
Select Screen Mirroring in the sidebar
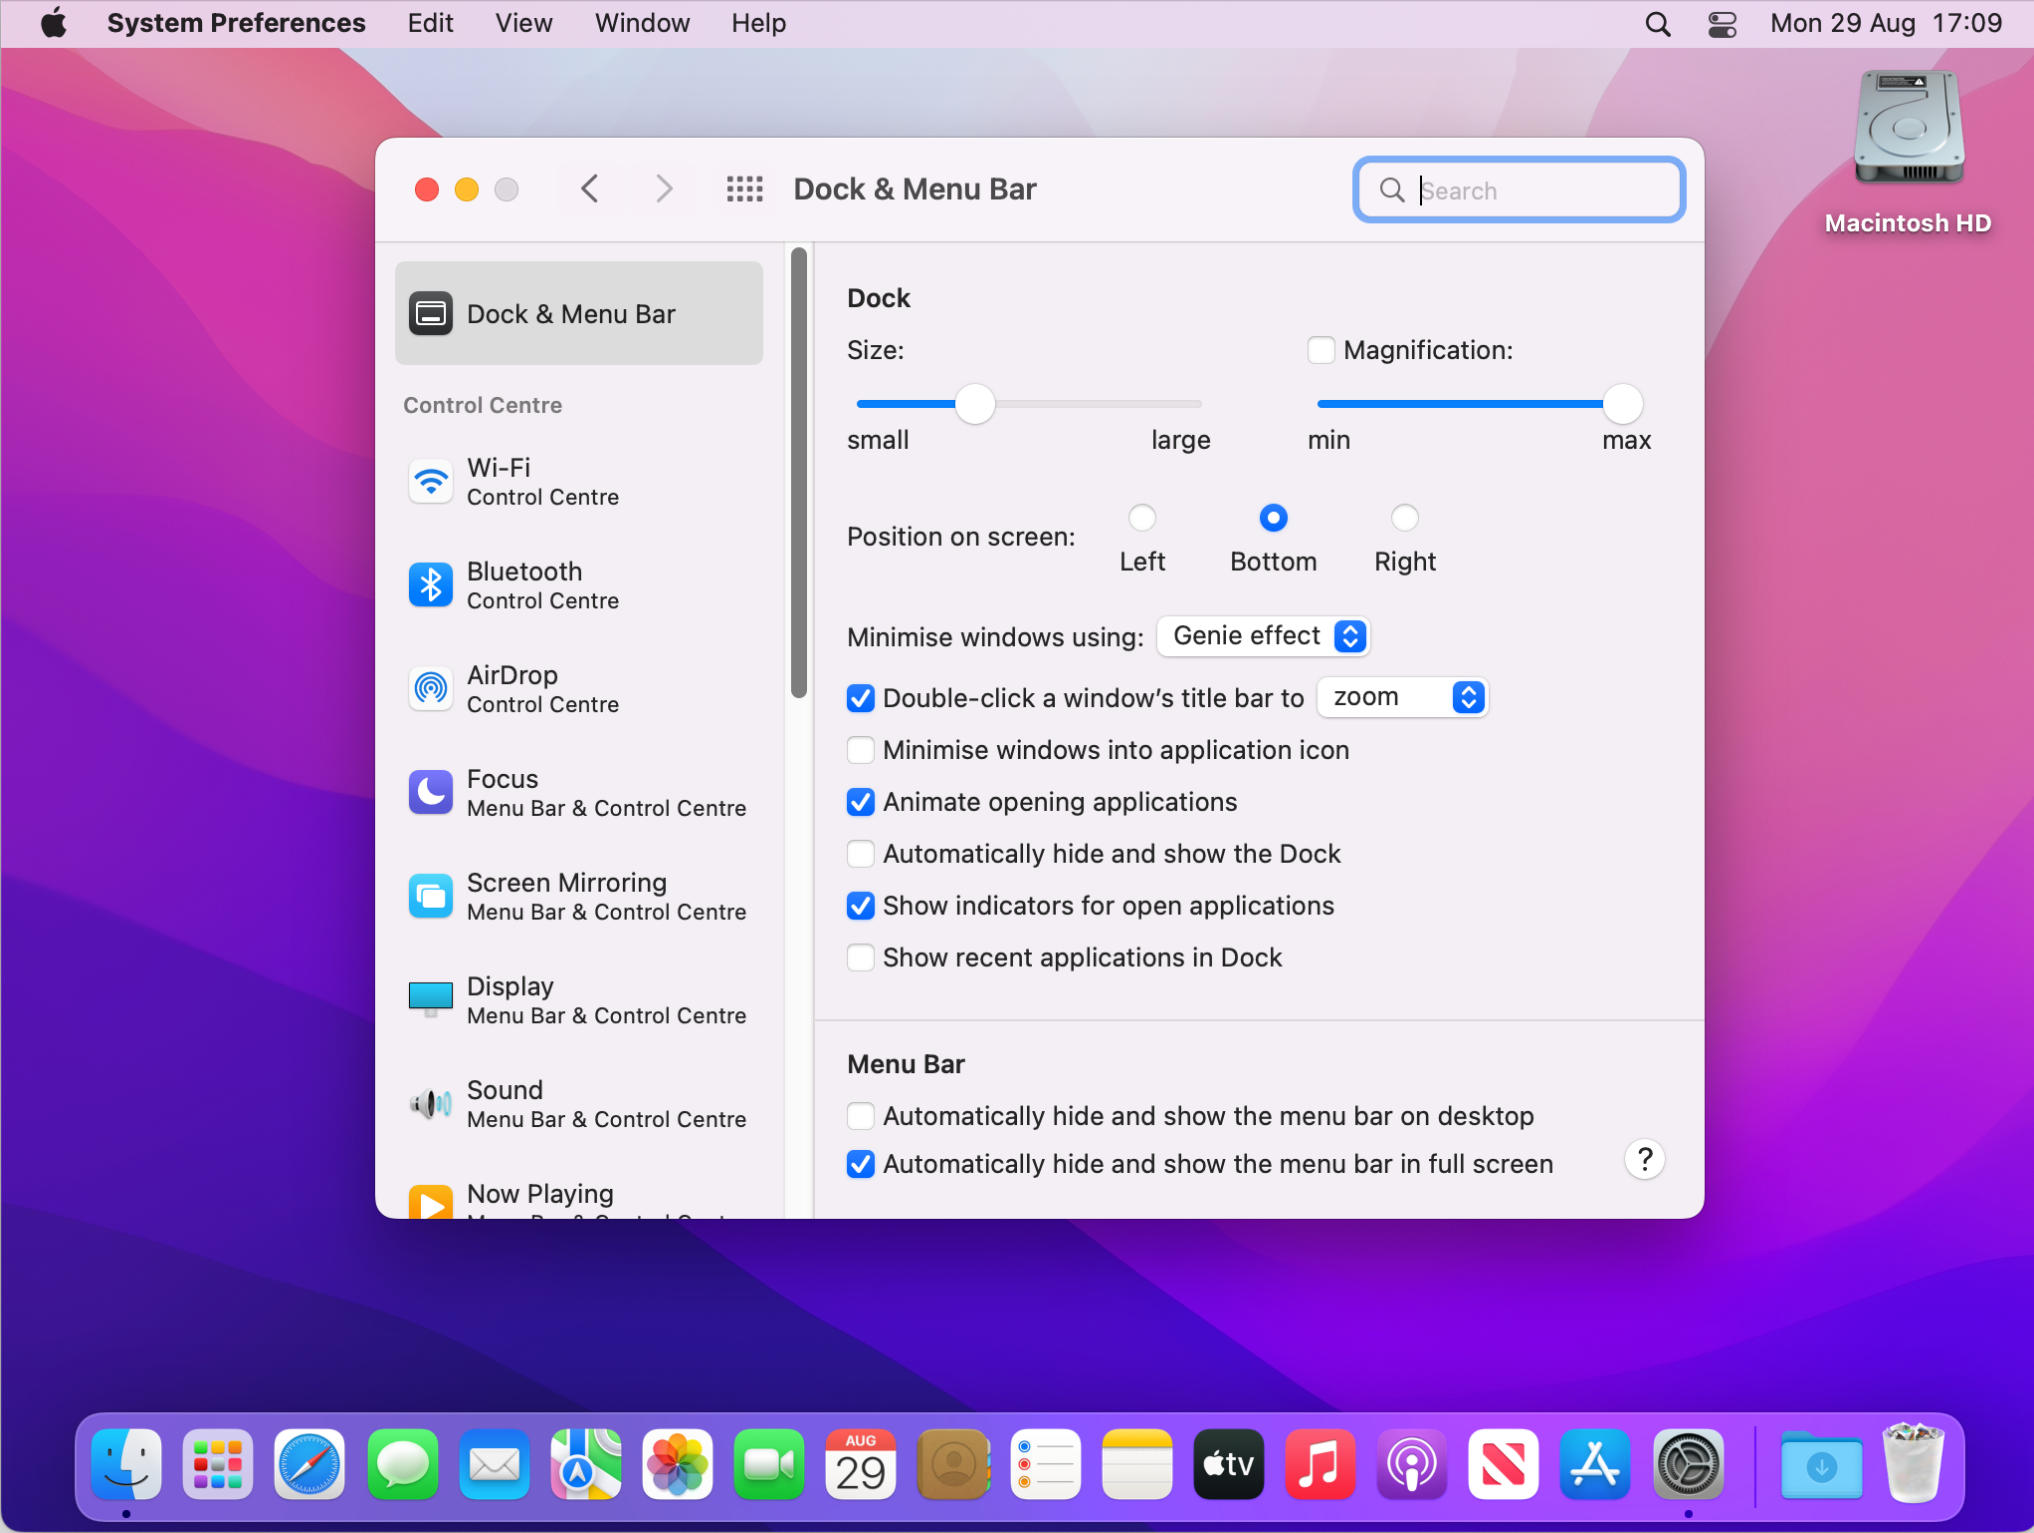pyautogui.click(x=579, y=897)
